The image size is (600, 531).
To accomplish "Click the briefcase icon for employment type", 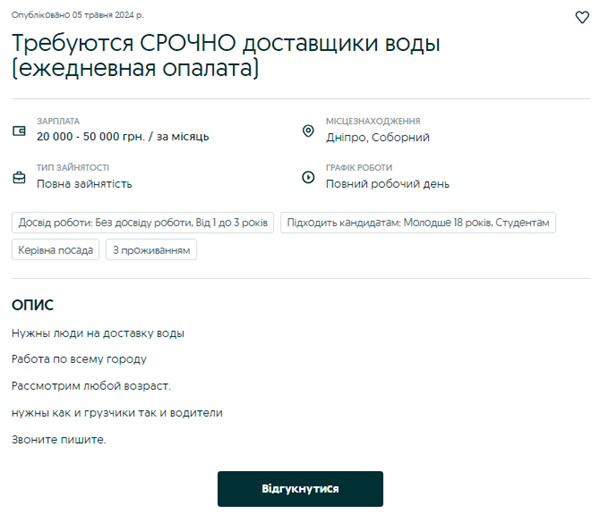I will pos(19,178).
